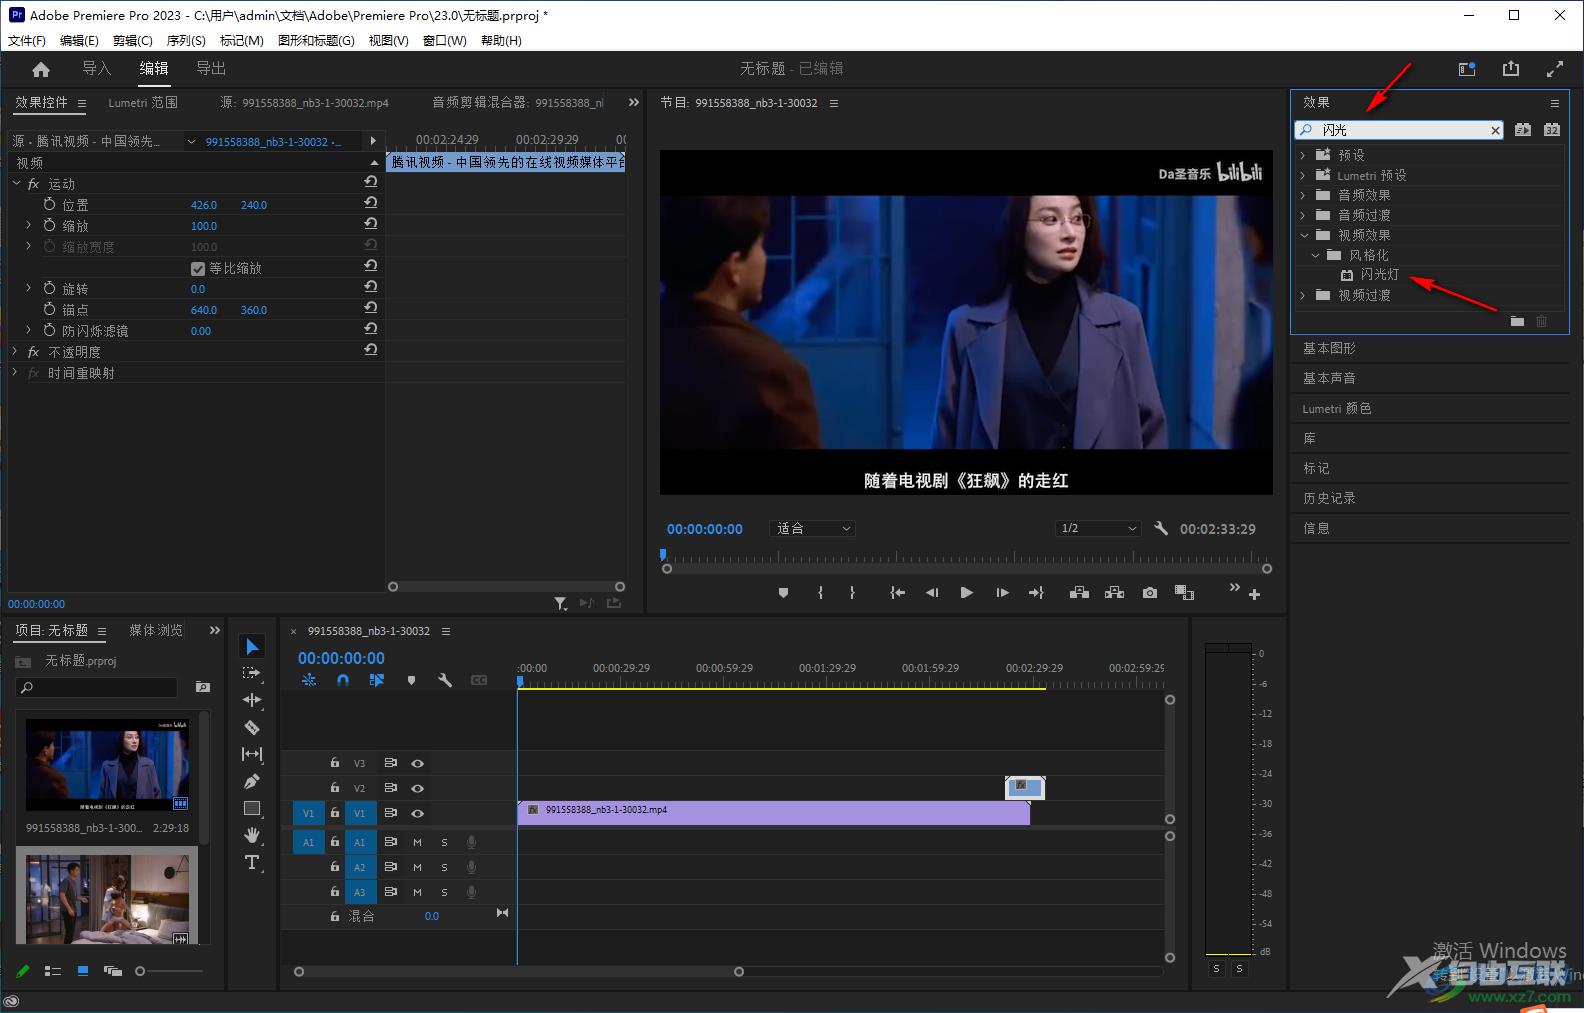This screenshot has width=1584, height=1013.
Task: Mute audio track A3
Action: [x=417, y=892]
